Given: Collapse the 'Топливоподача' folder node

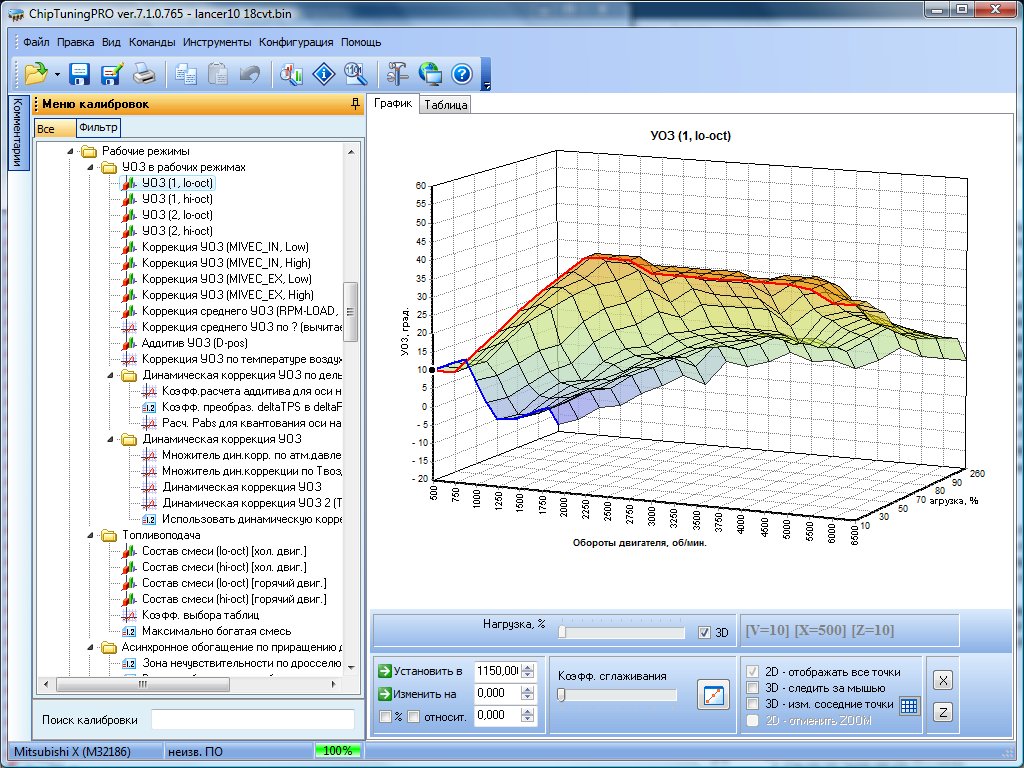Looking at the screenshot, I should tap(90, 536).
